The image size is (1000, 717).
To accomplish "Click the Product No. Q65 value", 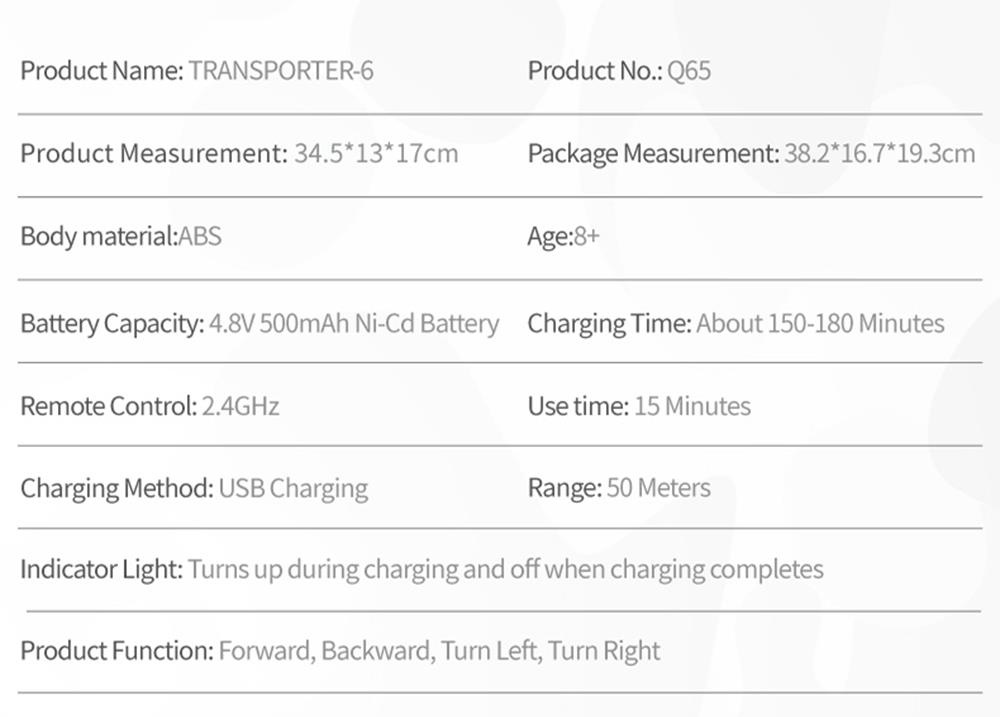I will pos(689,71).
